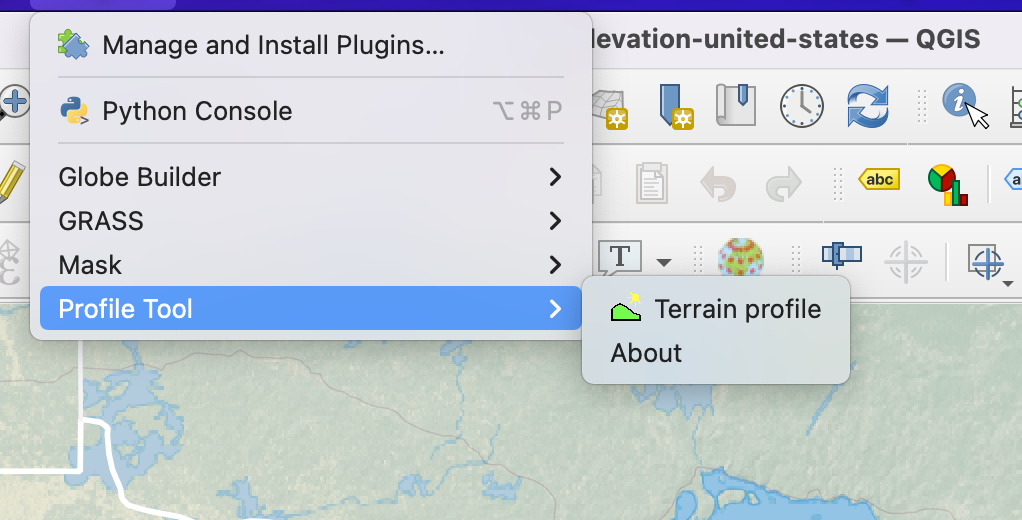Click the greyed-out crosshair icon
Viewport: 1022px width, 520px height.
[x=905, y=262]
